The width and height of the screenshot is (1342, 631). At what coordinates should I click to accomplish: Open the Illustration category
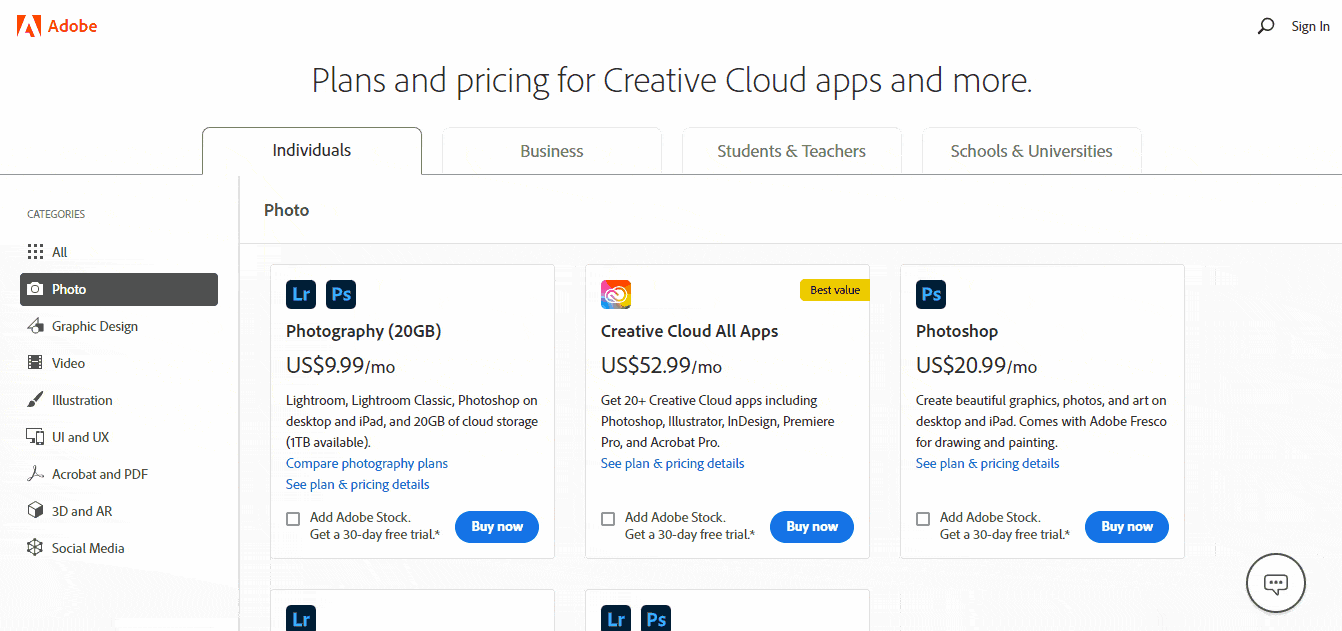point(119,400)
